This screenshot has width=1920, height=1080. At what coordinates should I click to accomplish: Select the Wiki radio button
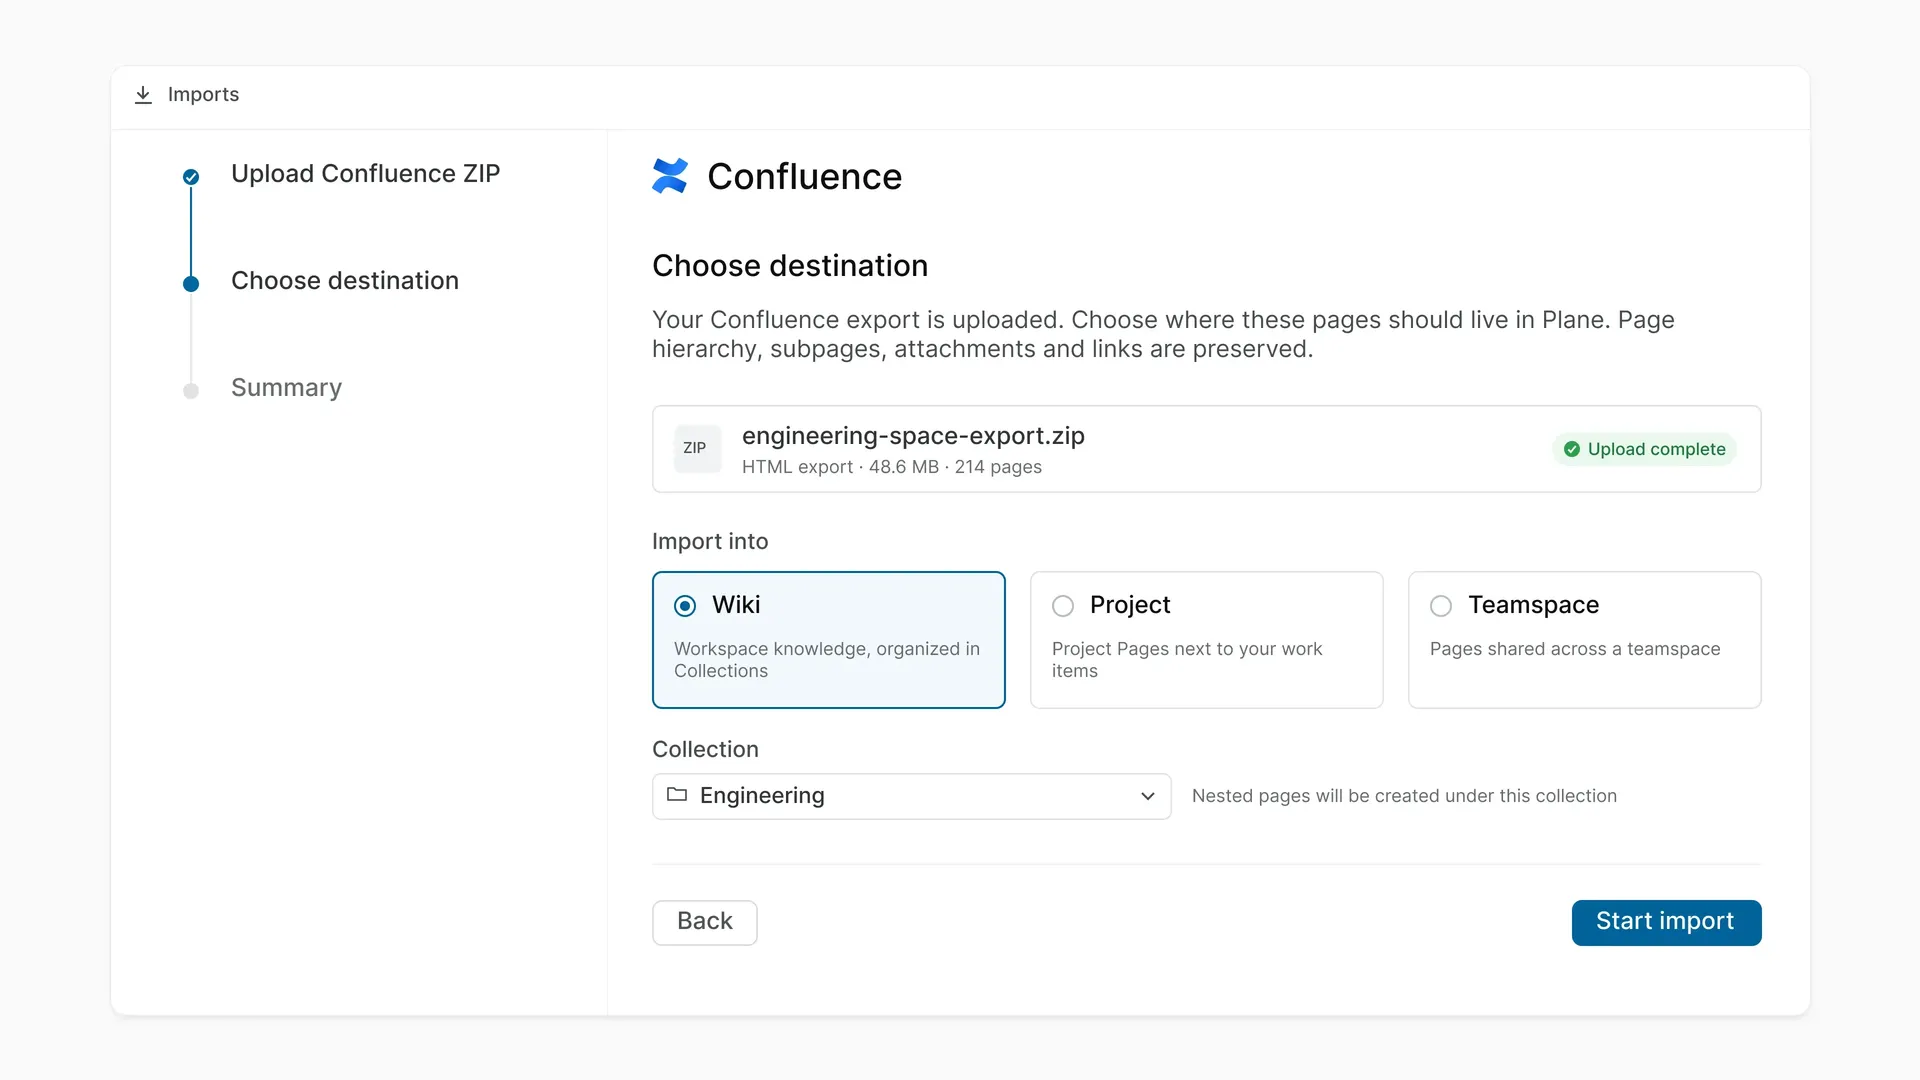[685, 606]
